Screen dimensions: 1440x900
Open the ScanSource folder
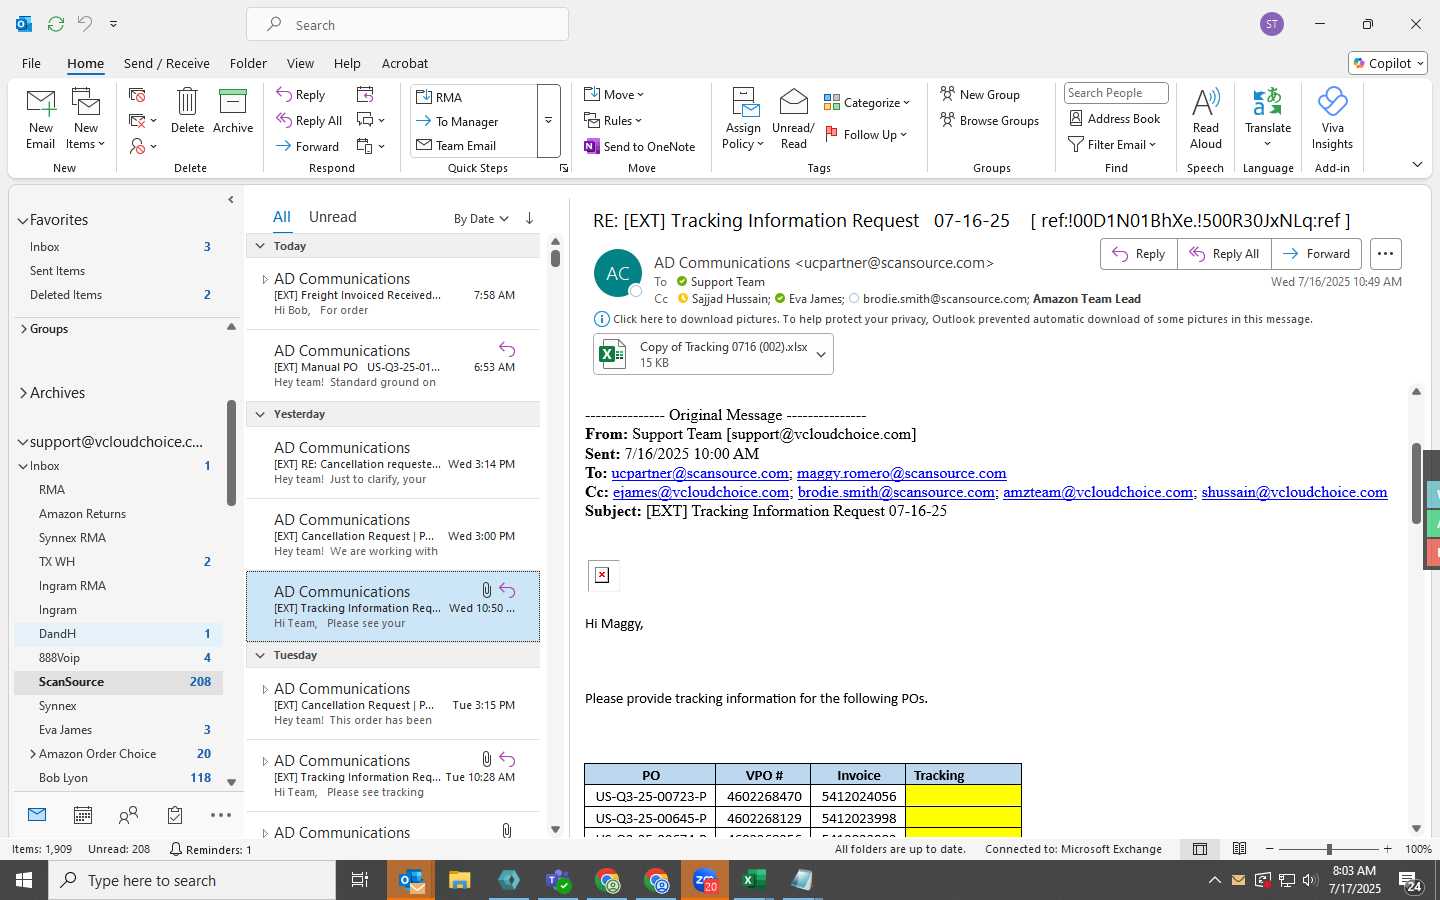coord(118,682)
